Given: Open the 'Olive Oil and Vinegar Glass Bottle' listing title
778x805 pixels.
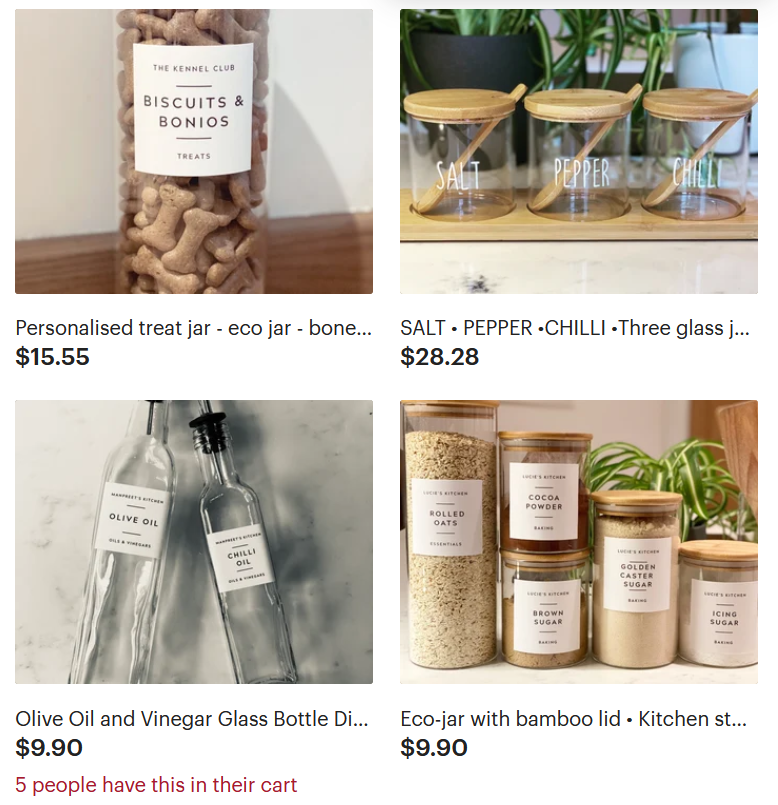Looking at the screenshot, I should click(192, 719).
